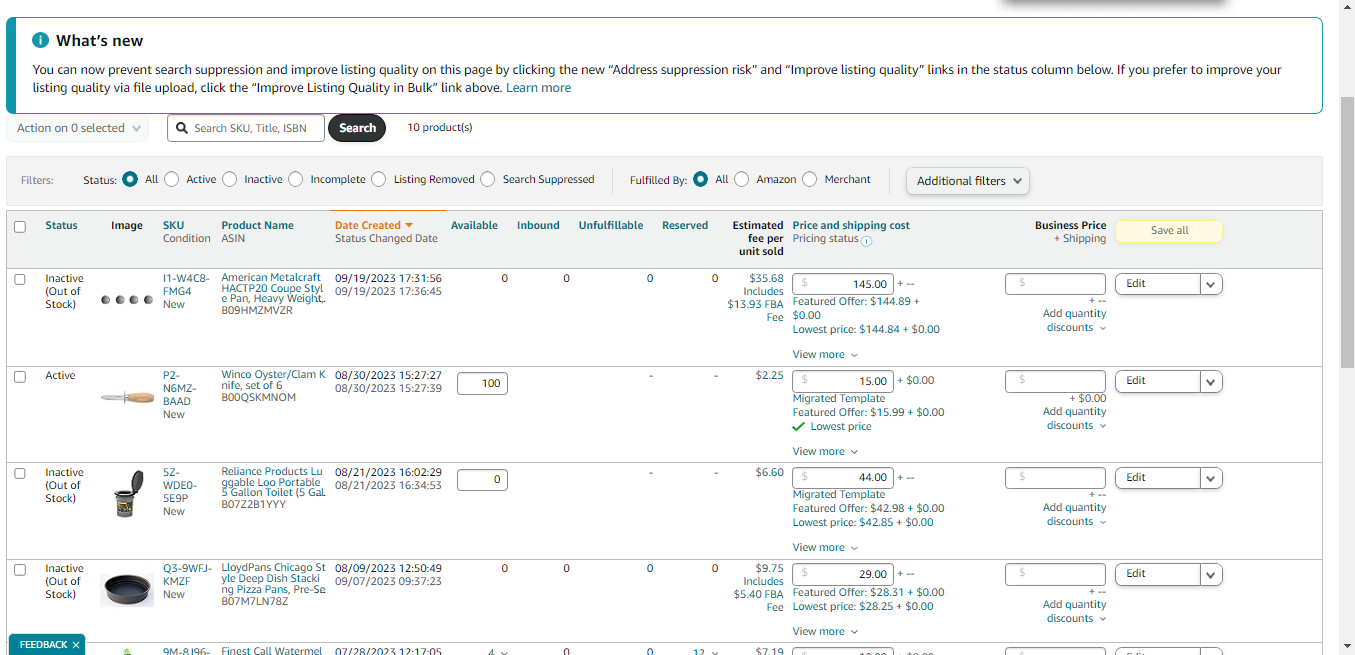This screenshot has width=1355, height=655.
Task: Click the price field showing 145.00
Action: click(843, 284)
